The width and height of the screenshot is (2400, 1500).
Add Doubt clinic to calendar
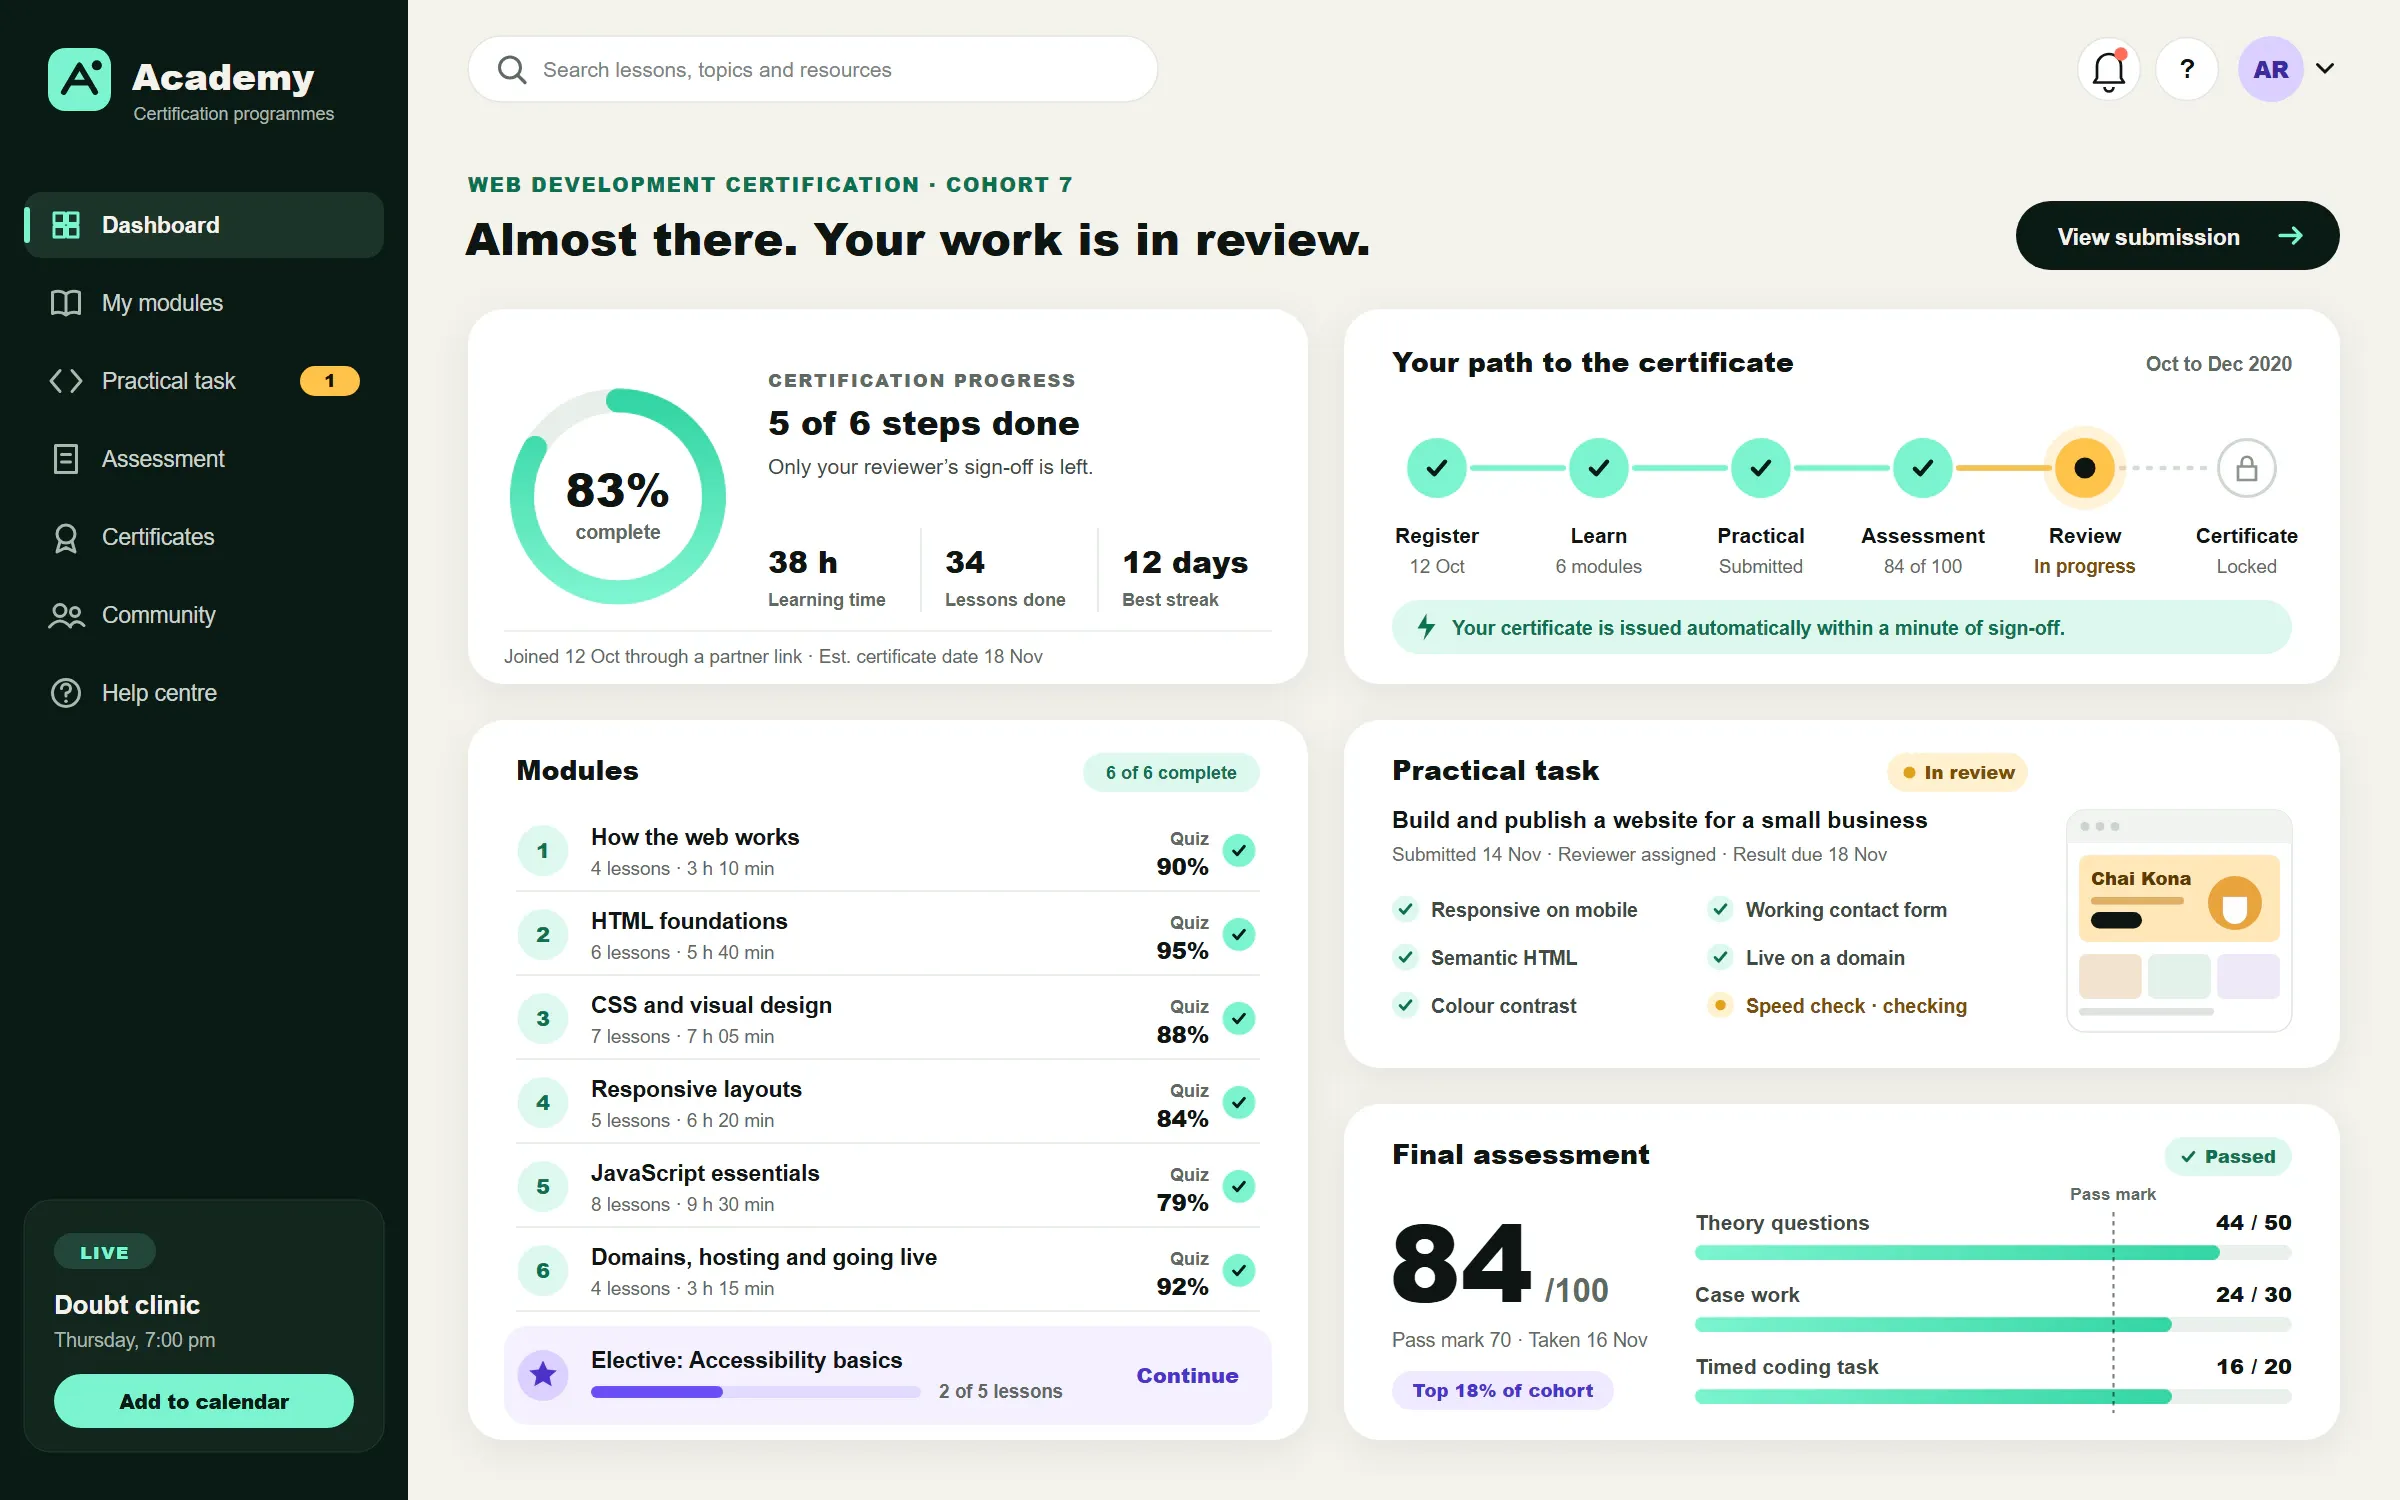pyautogui.click(x=204, y=1401)
